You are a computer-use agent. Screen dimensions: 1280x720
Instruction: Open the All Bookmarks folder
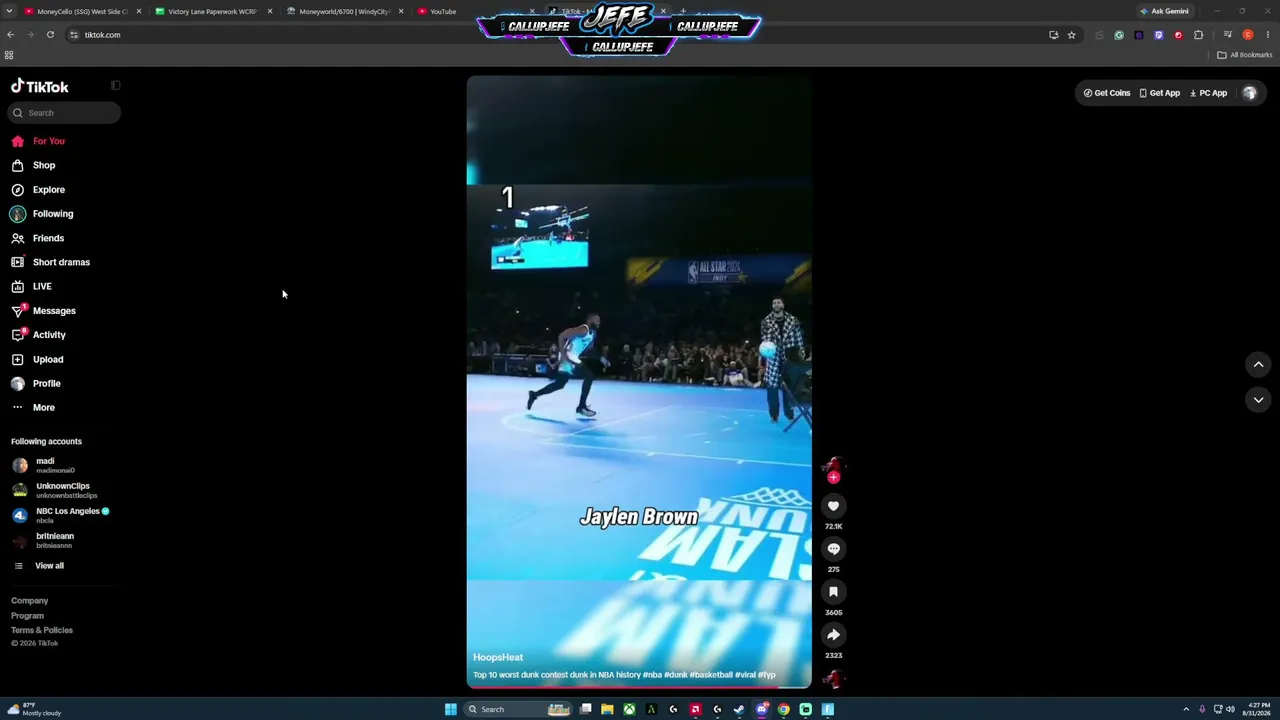pos(1245,55)
